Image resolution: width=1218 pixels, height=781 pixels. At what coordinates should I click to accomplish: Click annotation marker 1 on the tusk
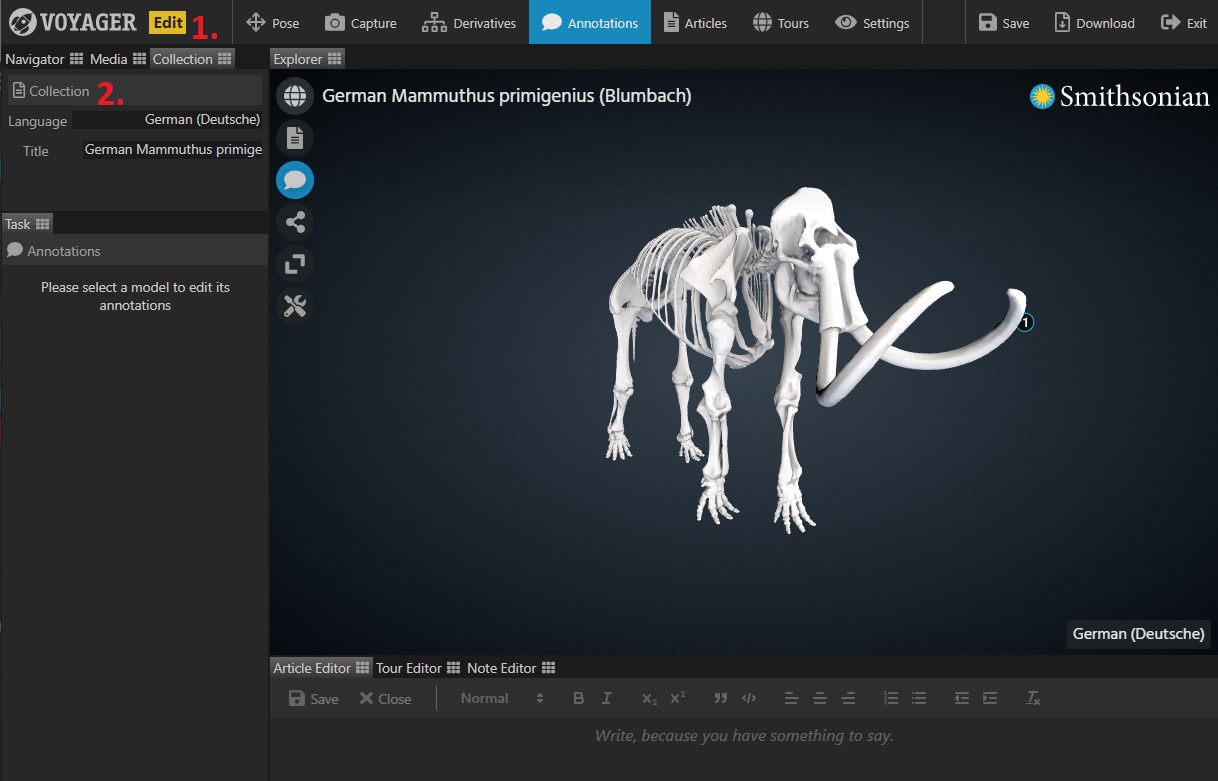pyautogui.click(x=1025, y=323)
